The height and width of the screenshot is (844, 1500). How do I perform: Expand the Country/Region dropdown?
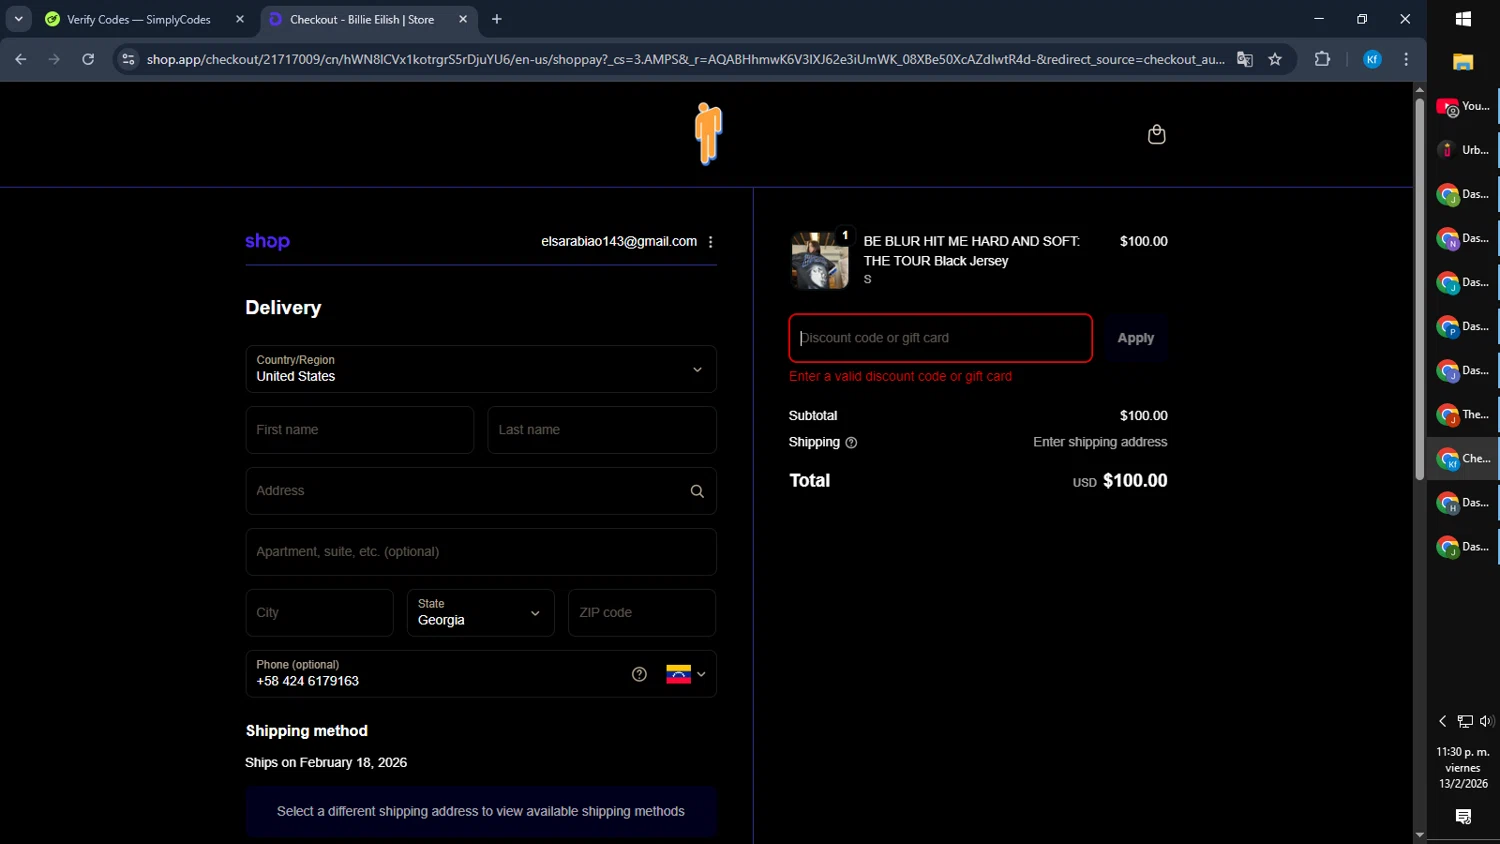tap(481, 369)
